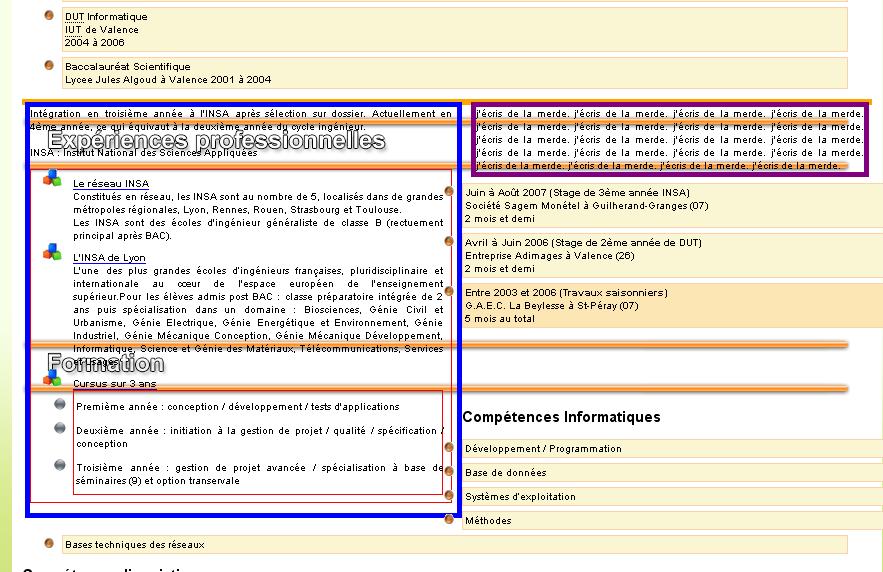The height and width of the screenshot is (572, 883).
Task: Click the orange bullet beside Développement / Programmation
Action: pos(449,447)
